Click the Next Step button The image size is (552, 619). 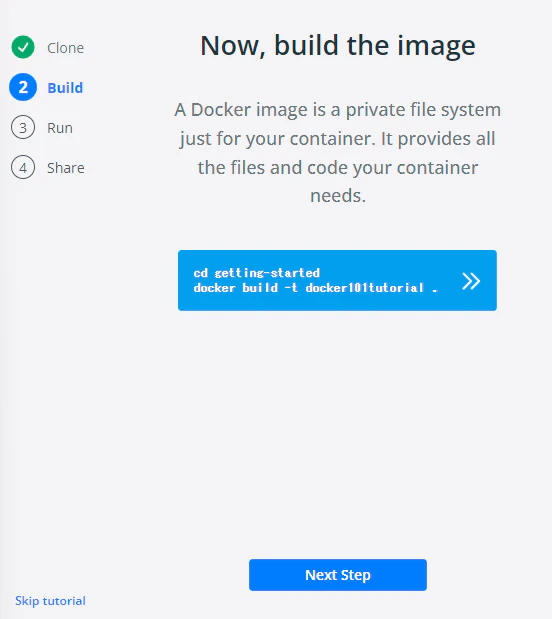[x=338, y=575]
